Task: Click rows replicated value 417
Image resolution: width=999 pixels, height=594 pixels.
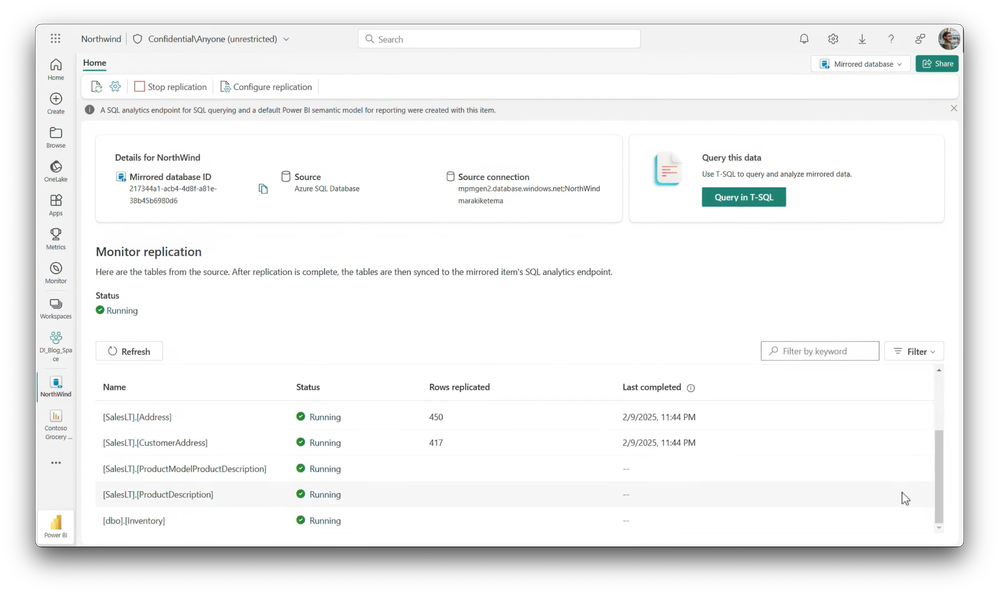Action: [x=436, y=442]
